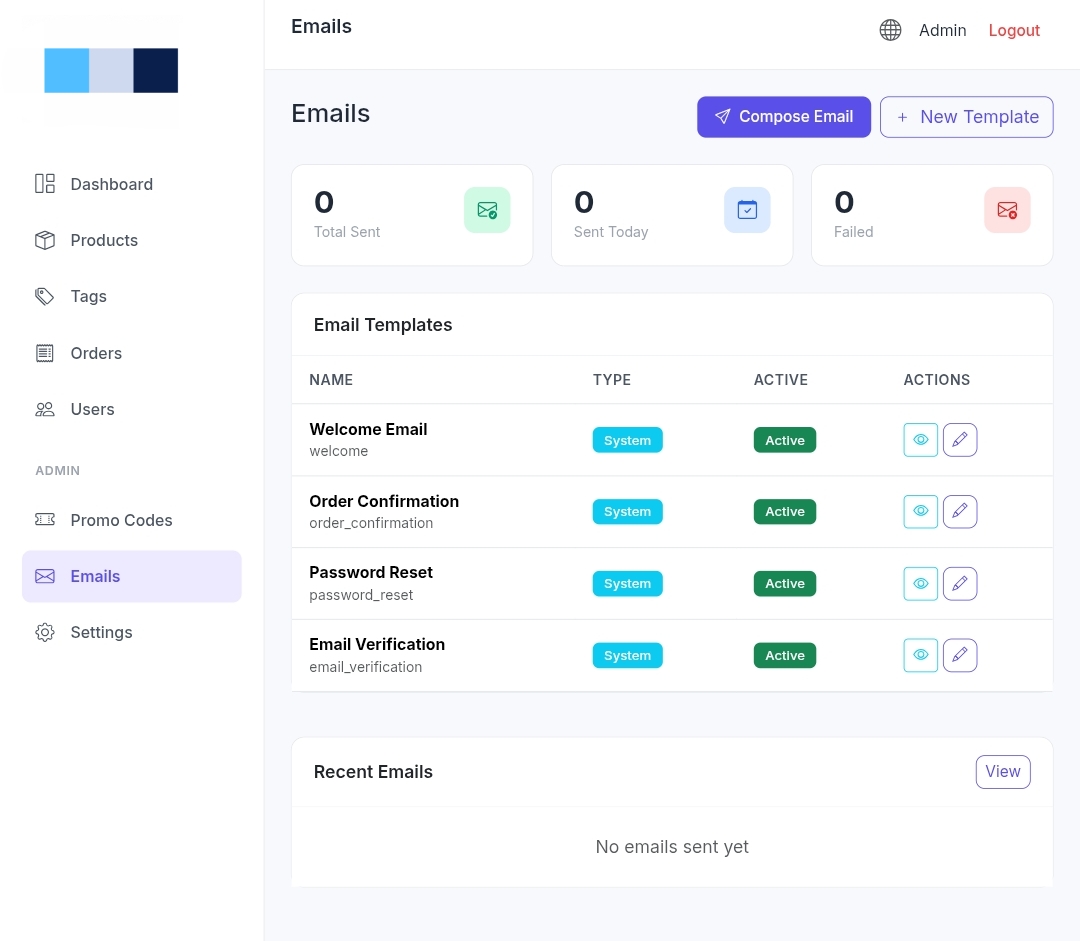Screen dimensions: 1080x941
Task: Click the ACTIONS column header
Action: coord(937,380)
